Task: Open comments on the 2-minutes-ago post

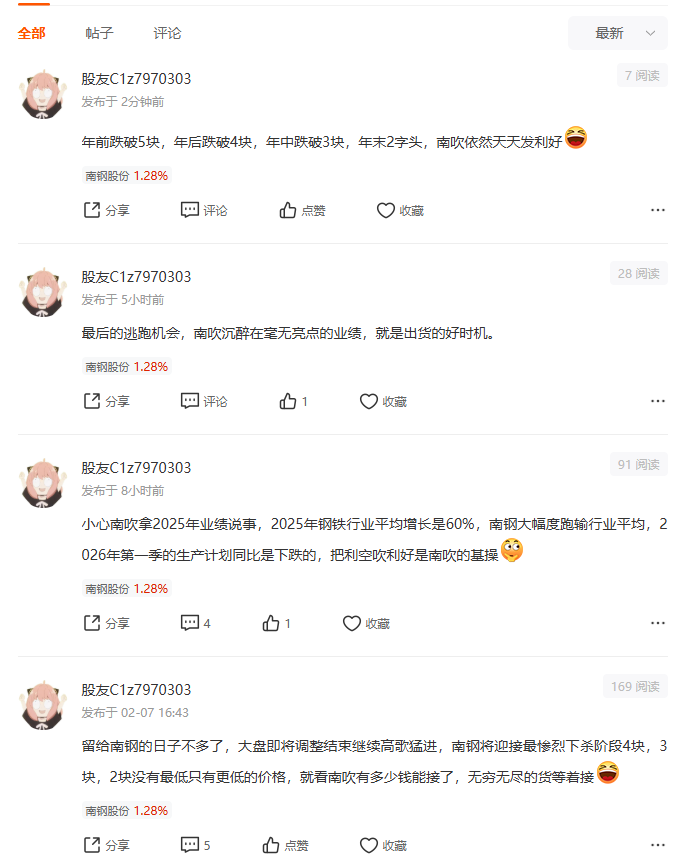Action: click(204, 210)
